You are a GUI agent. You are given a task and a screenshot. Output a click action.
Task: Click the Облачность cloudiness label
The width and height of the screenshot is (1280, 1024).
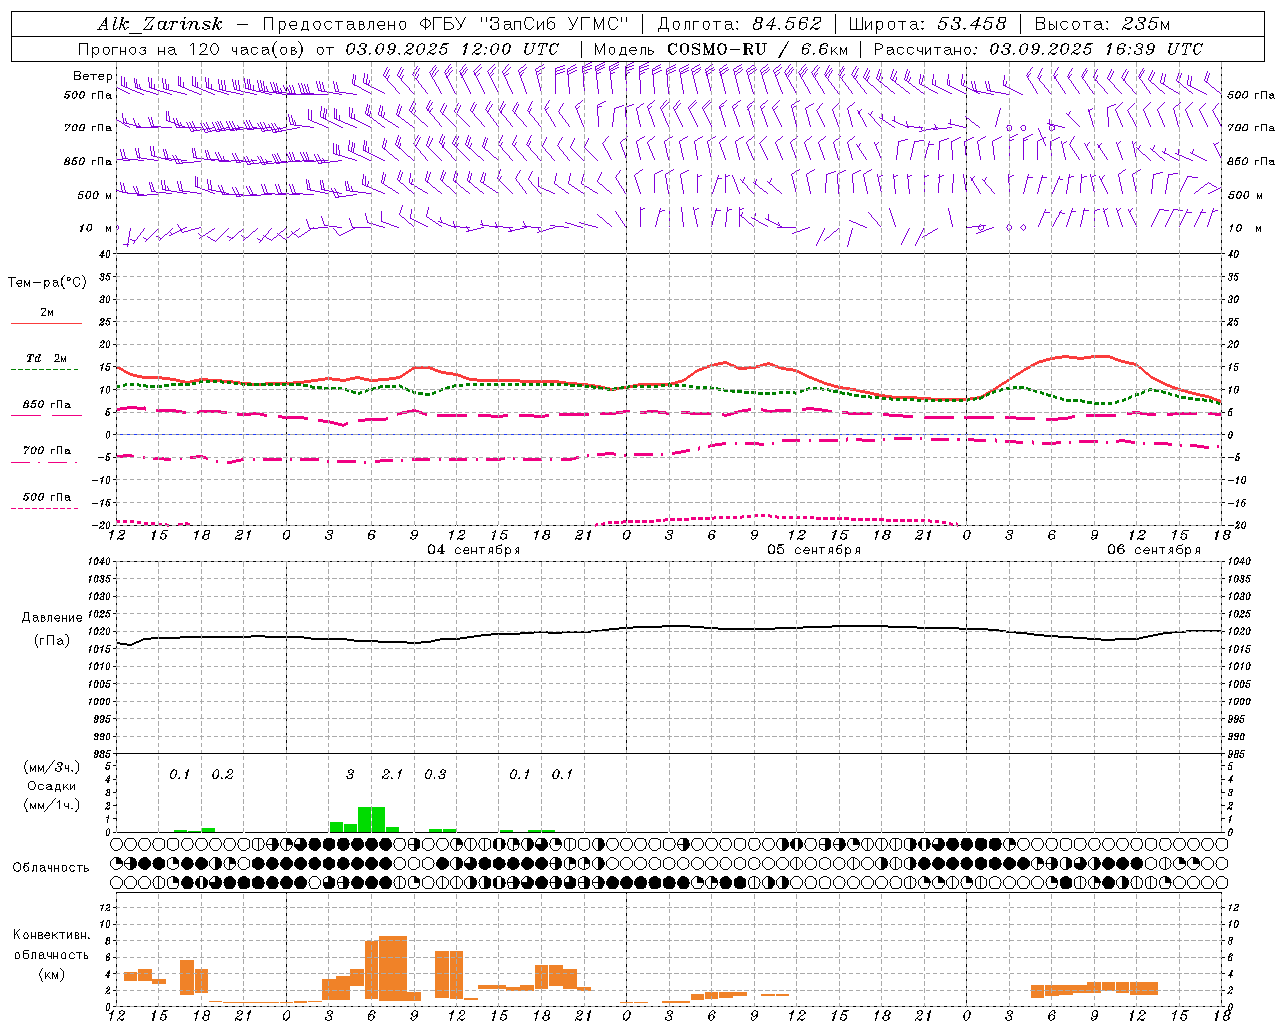pos(51,867)
